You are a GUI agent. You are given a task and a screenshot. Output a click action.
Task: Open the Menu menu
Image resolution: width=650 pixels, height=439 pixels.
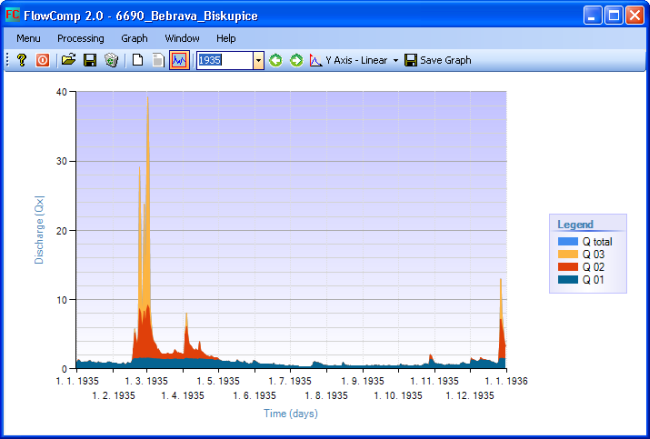[28, 39]
